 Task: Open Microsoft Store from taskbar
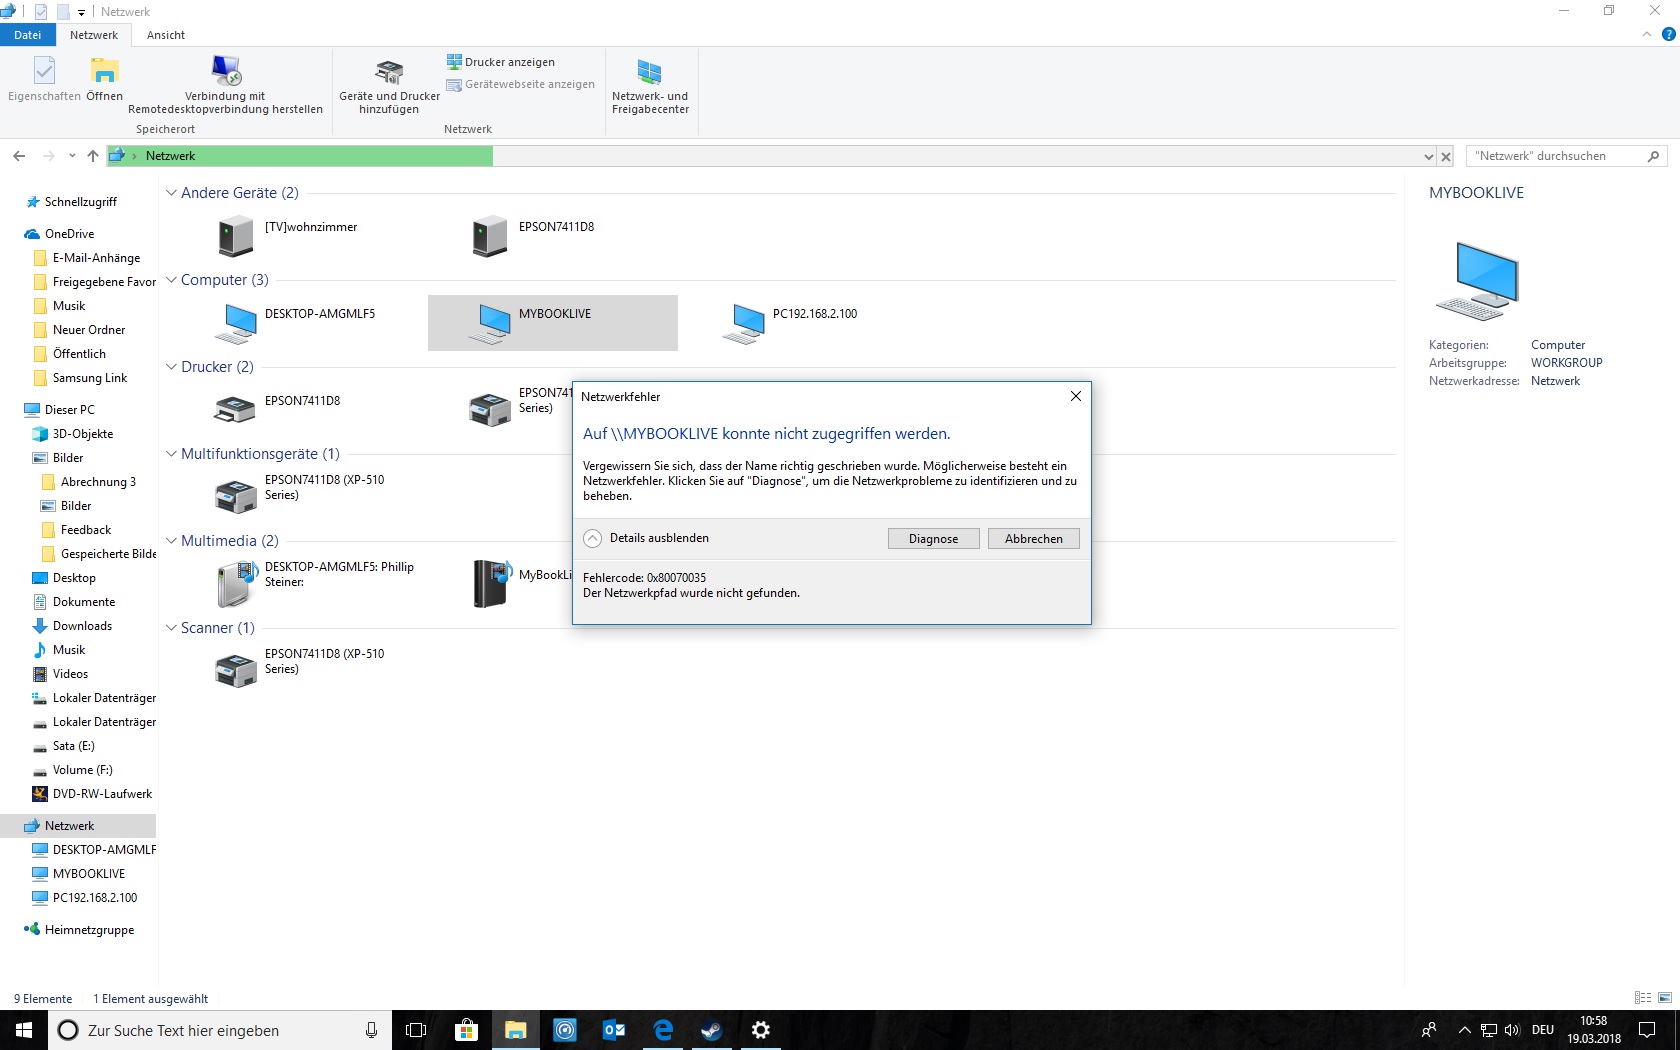coord(466,1030)
